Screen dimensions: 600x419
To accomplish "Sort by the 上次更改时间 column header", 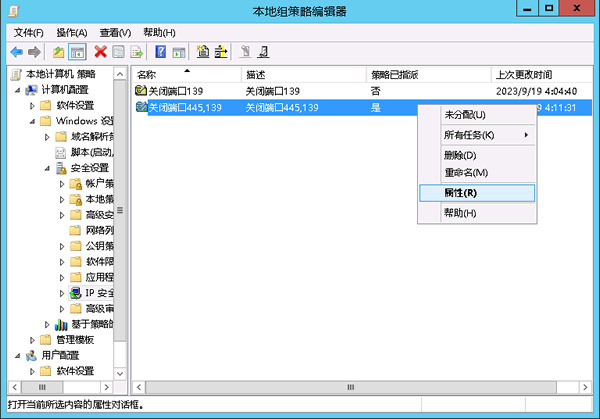I will 542,75.
